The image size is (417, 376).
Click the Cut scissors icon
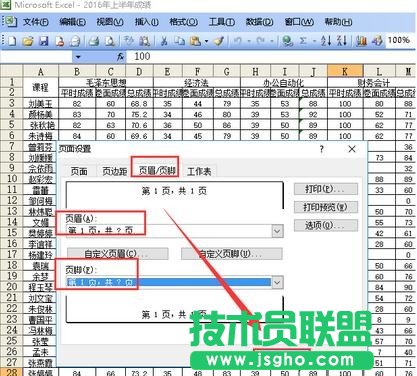pyautogui.click(x=164, y=41)
